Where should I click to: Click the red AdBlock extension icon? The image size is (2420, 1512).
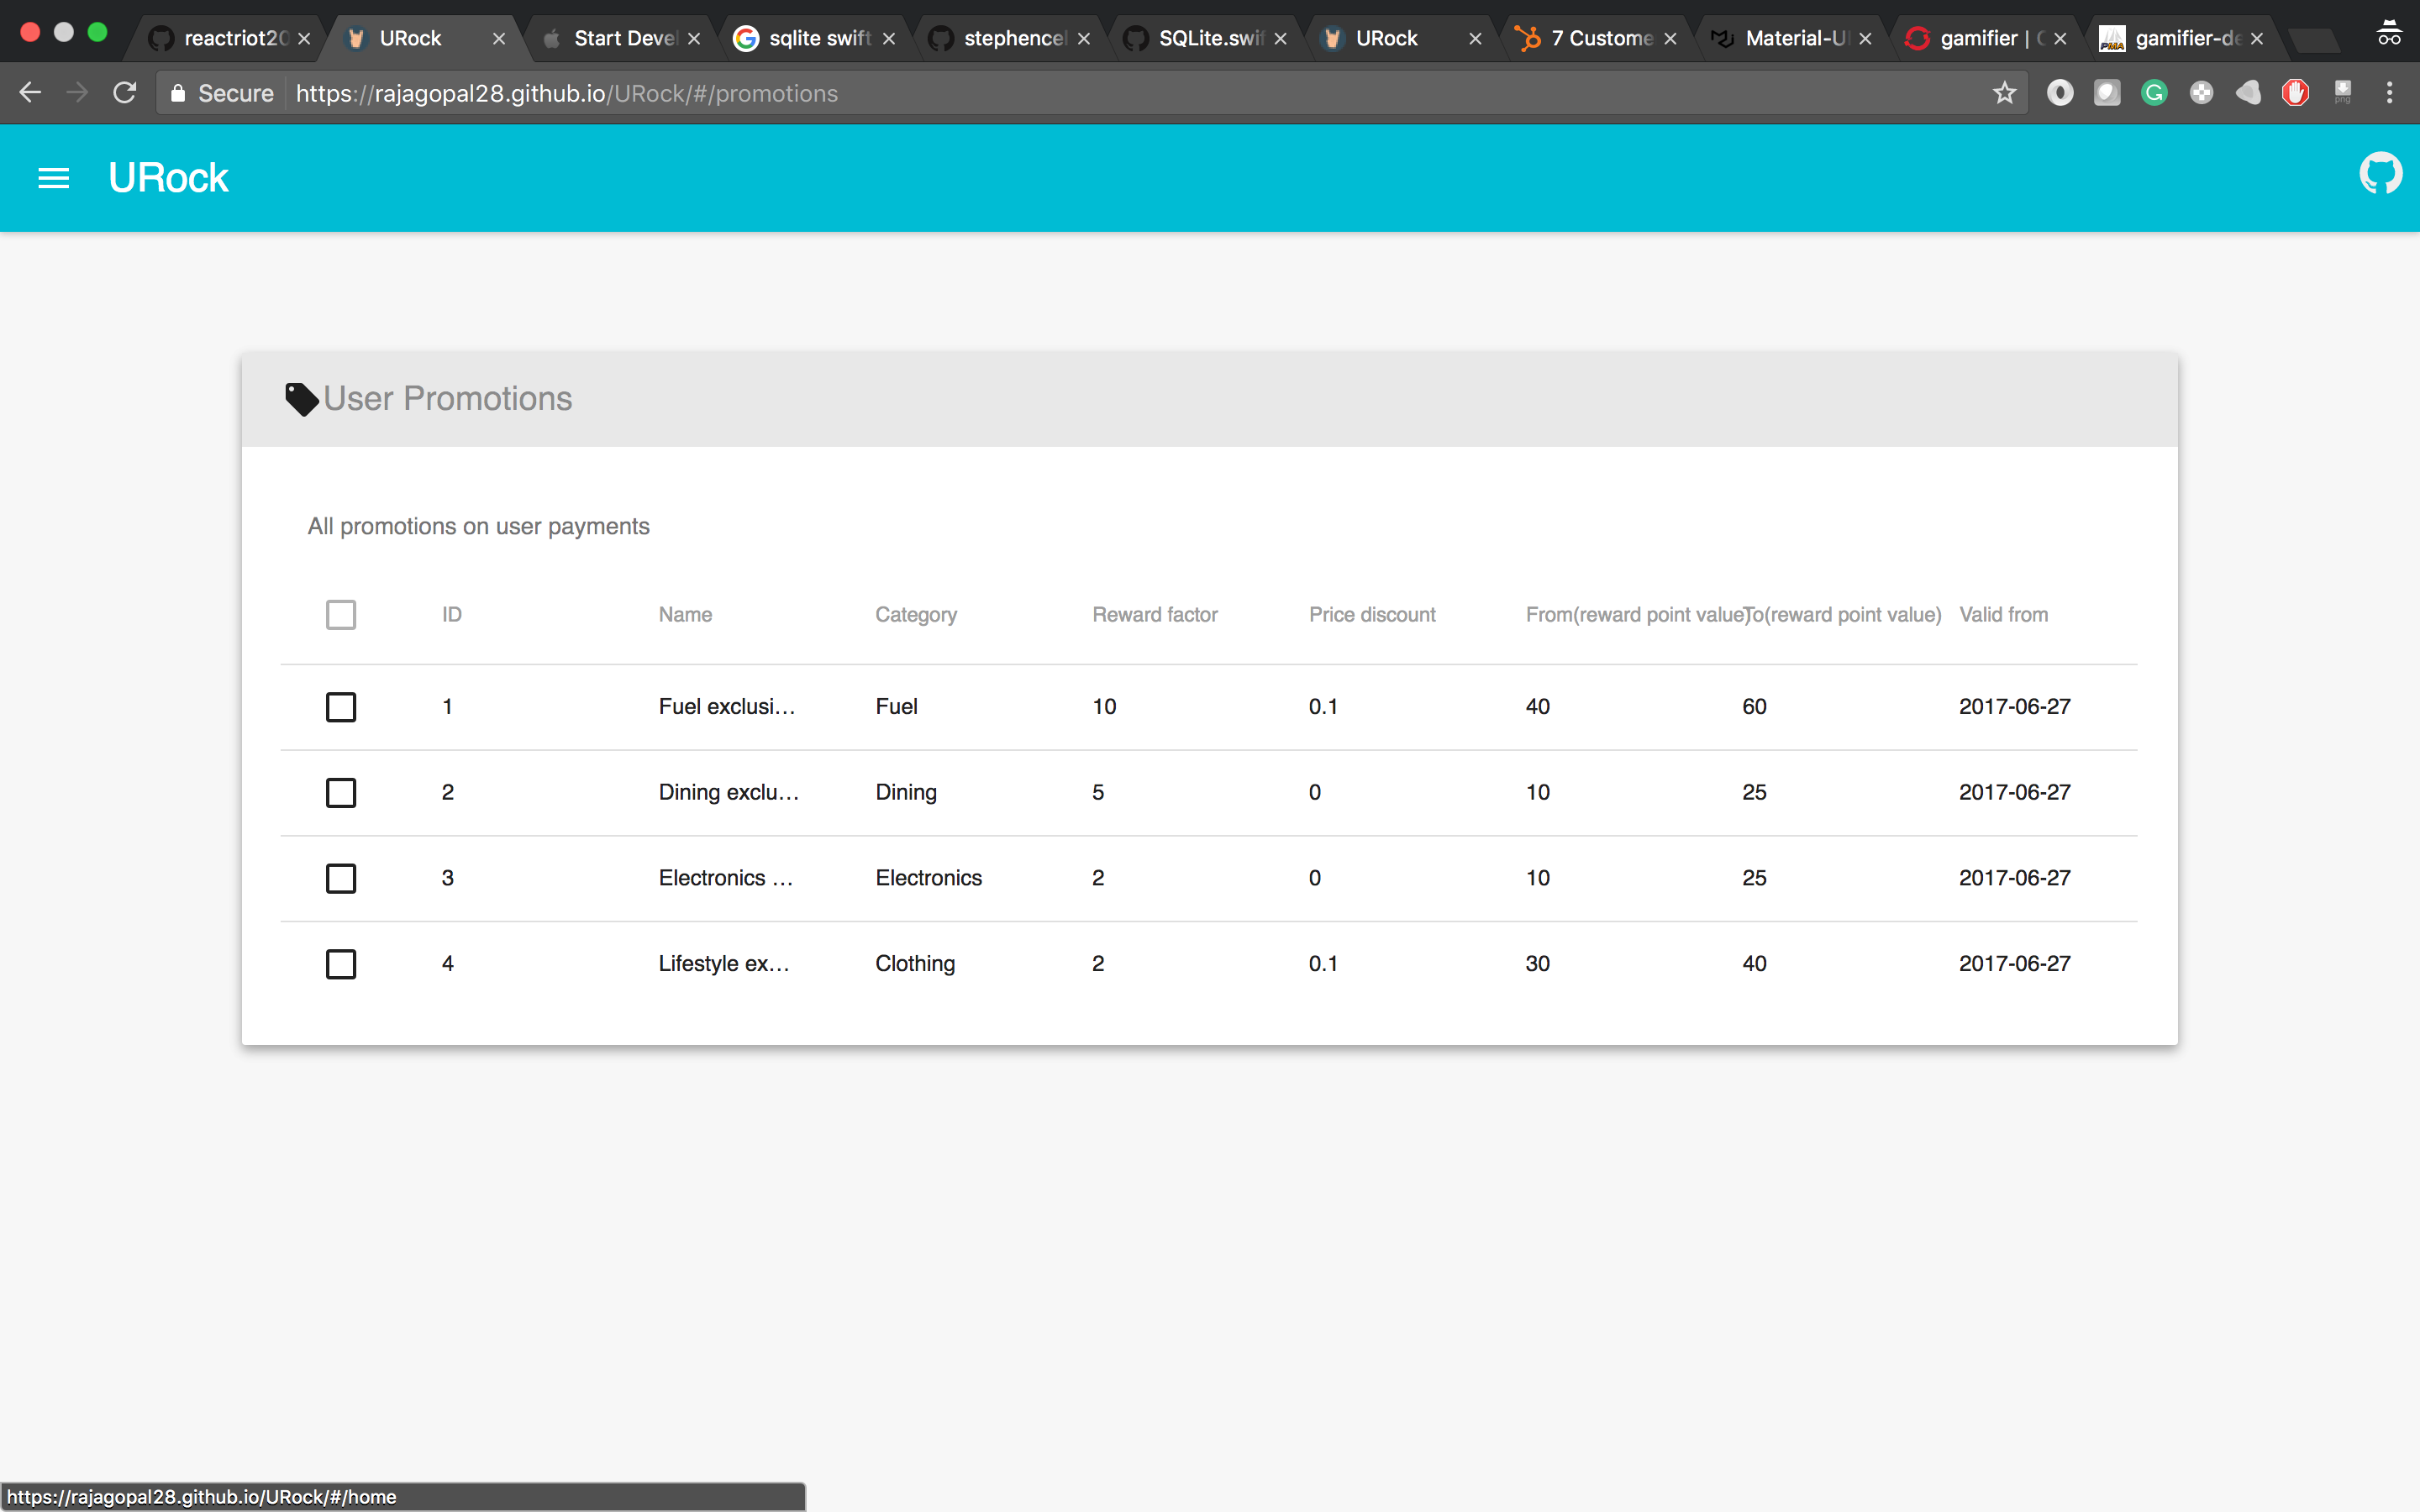[2295, 93]
